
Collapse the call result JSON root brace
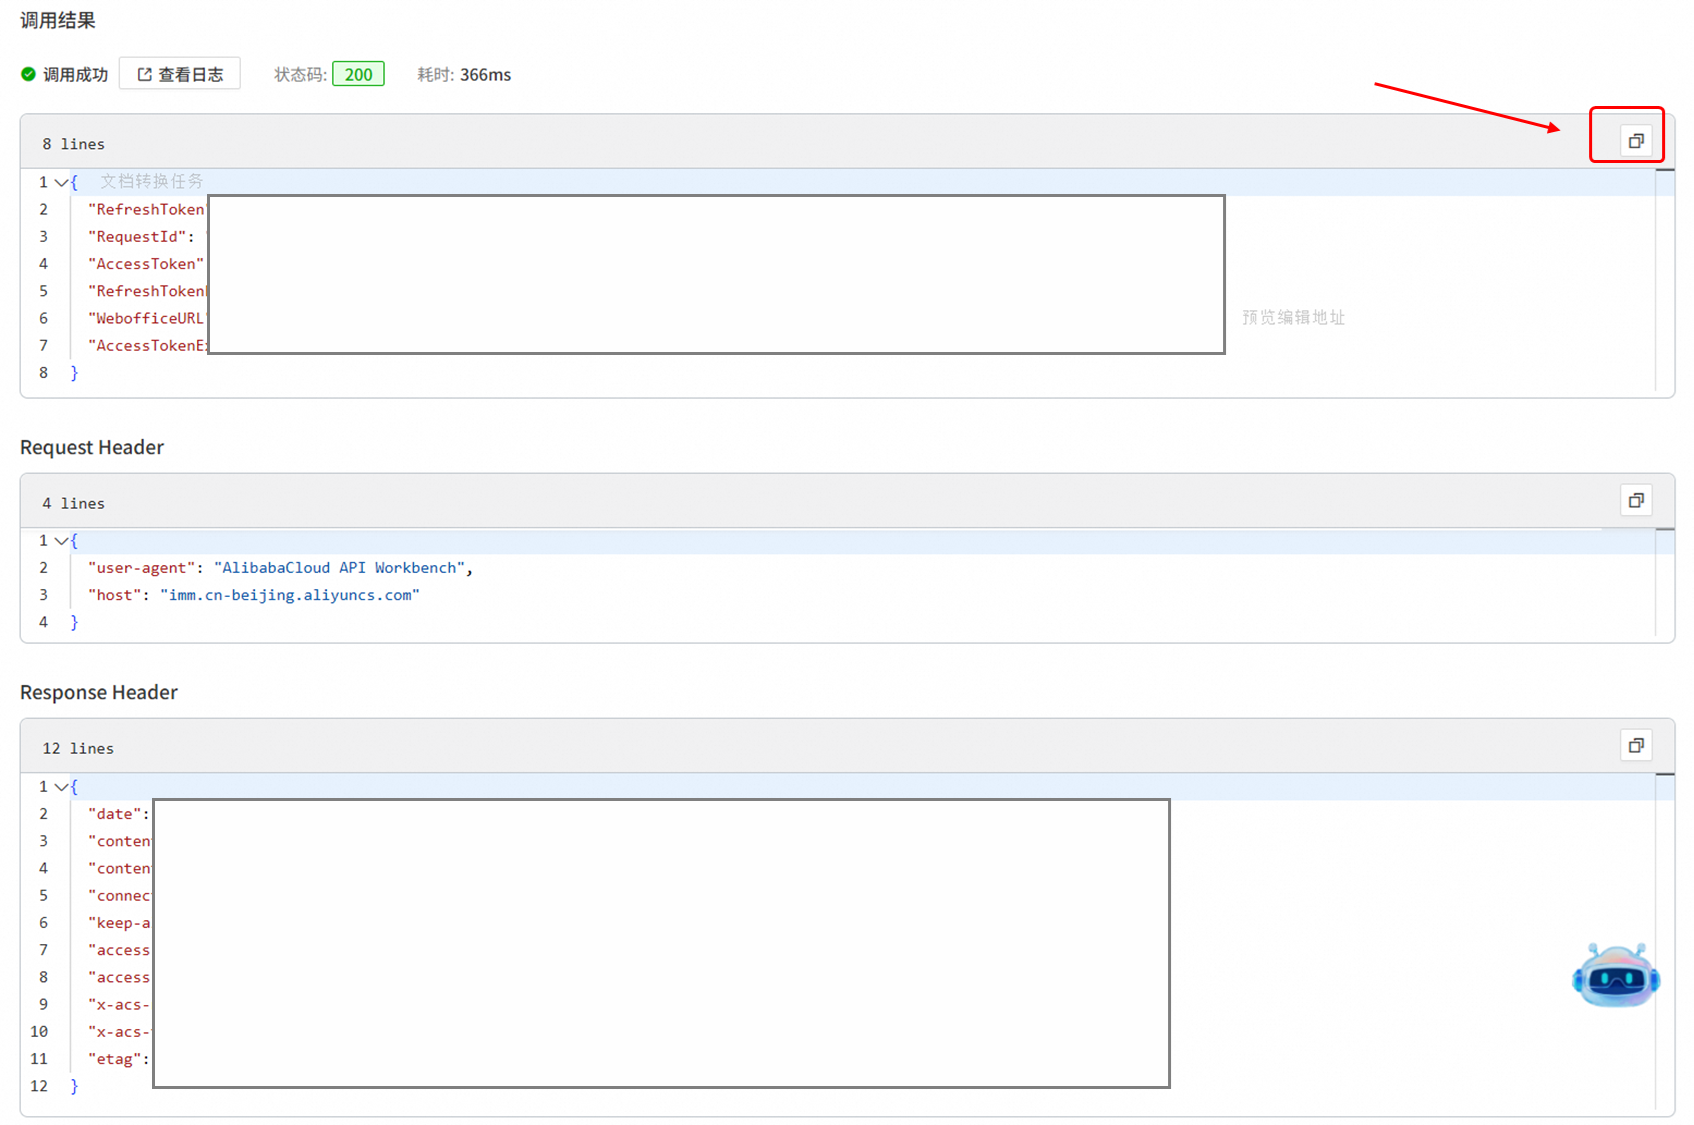(62, 182)
